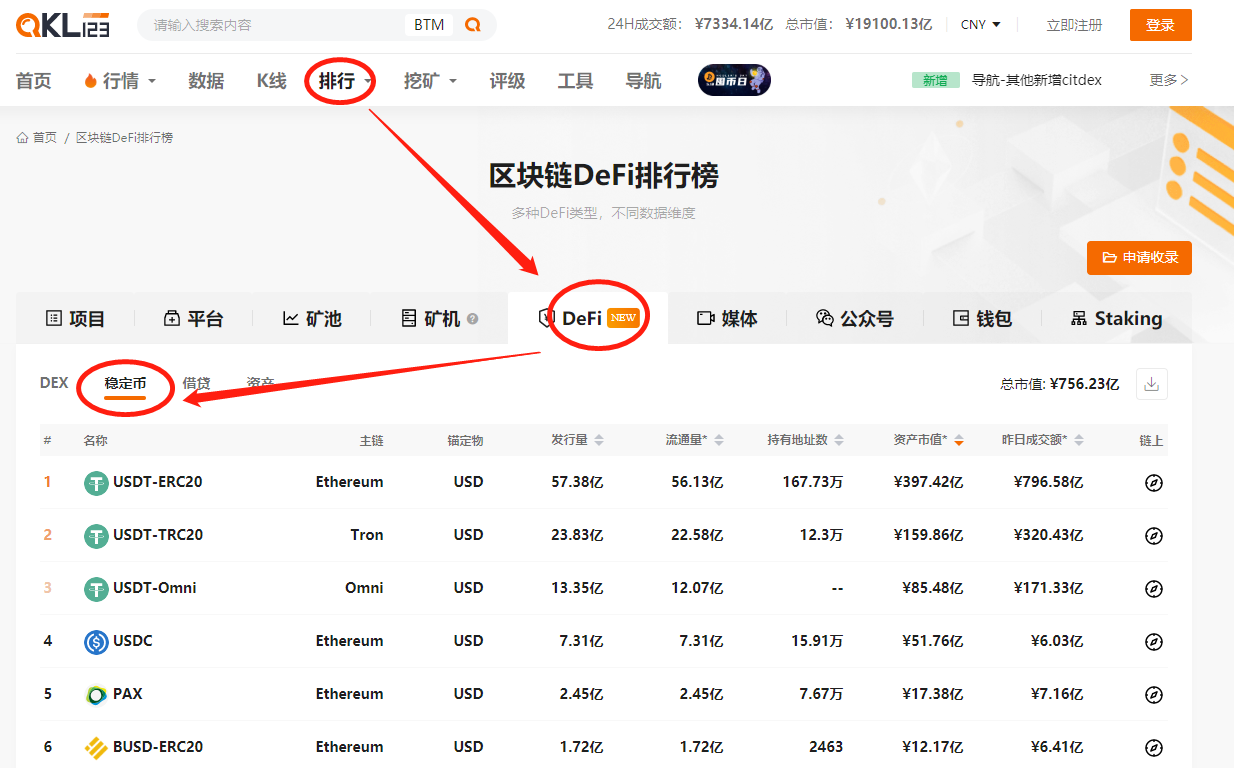Open on-chain compass for USDT-Omni
Image resolution: width=1234 pixels, height=768 pixels.
[1154, 589]
